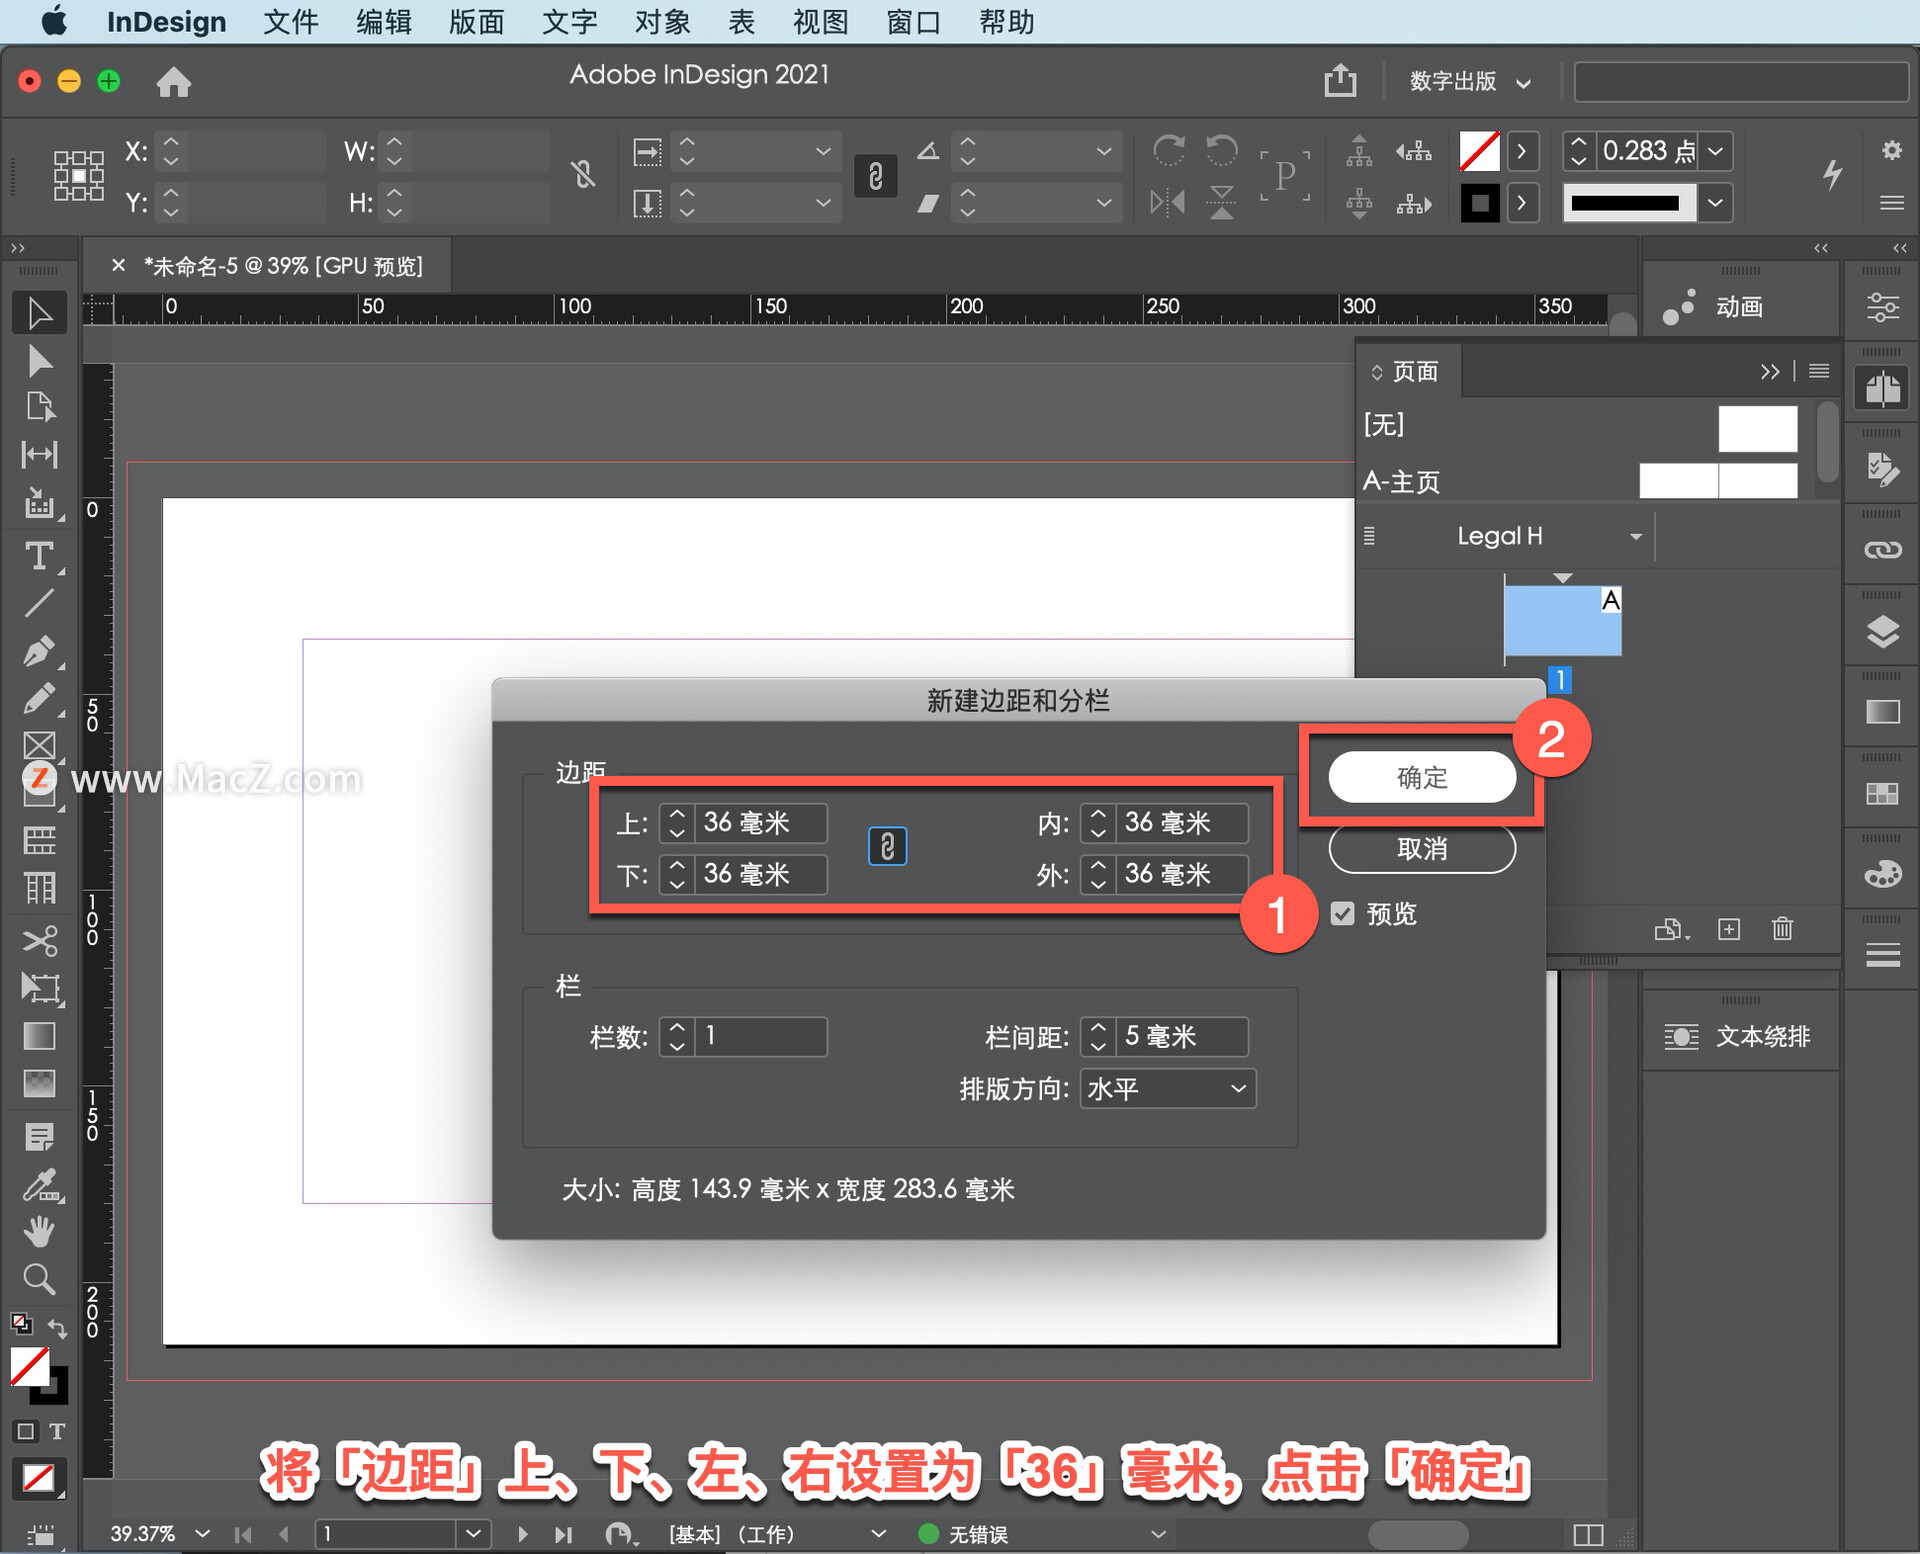
Task: Select the Hand tool
Action: [x=39, y=1232]
